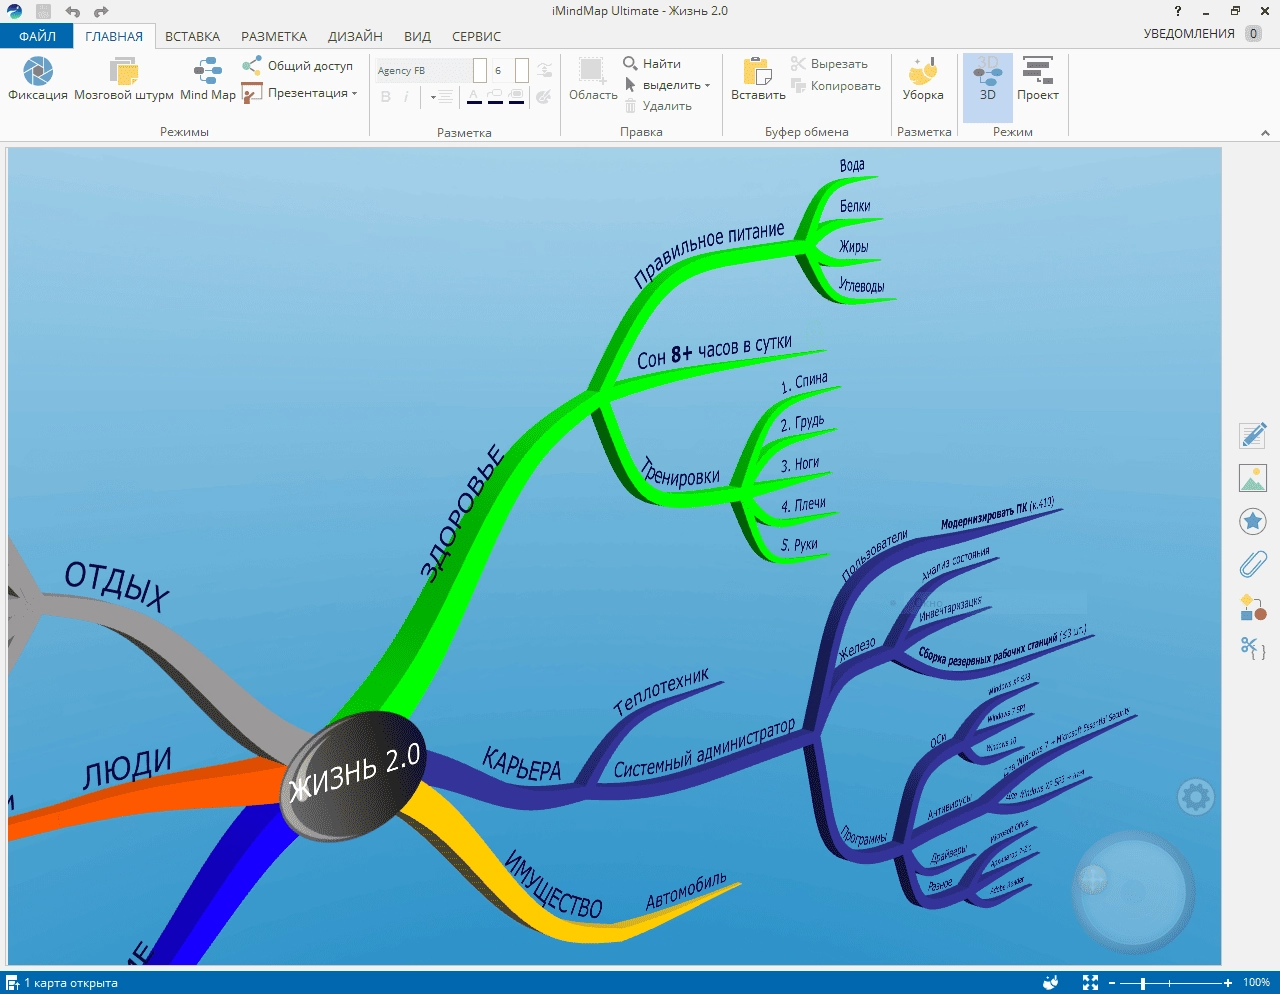The height and width of the screenshot is (994, 1280).
Task: Select the ВСТАВКА ribbon tab
Action: tap(192, 36)
